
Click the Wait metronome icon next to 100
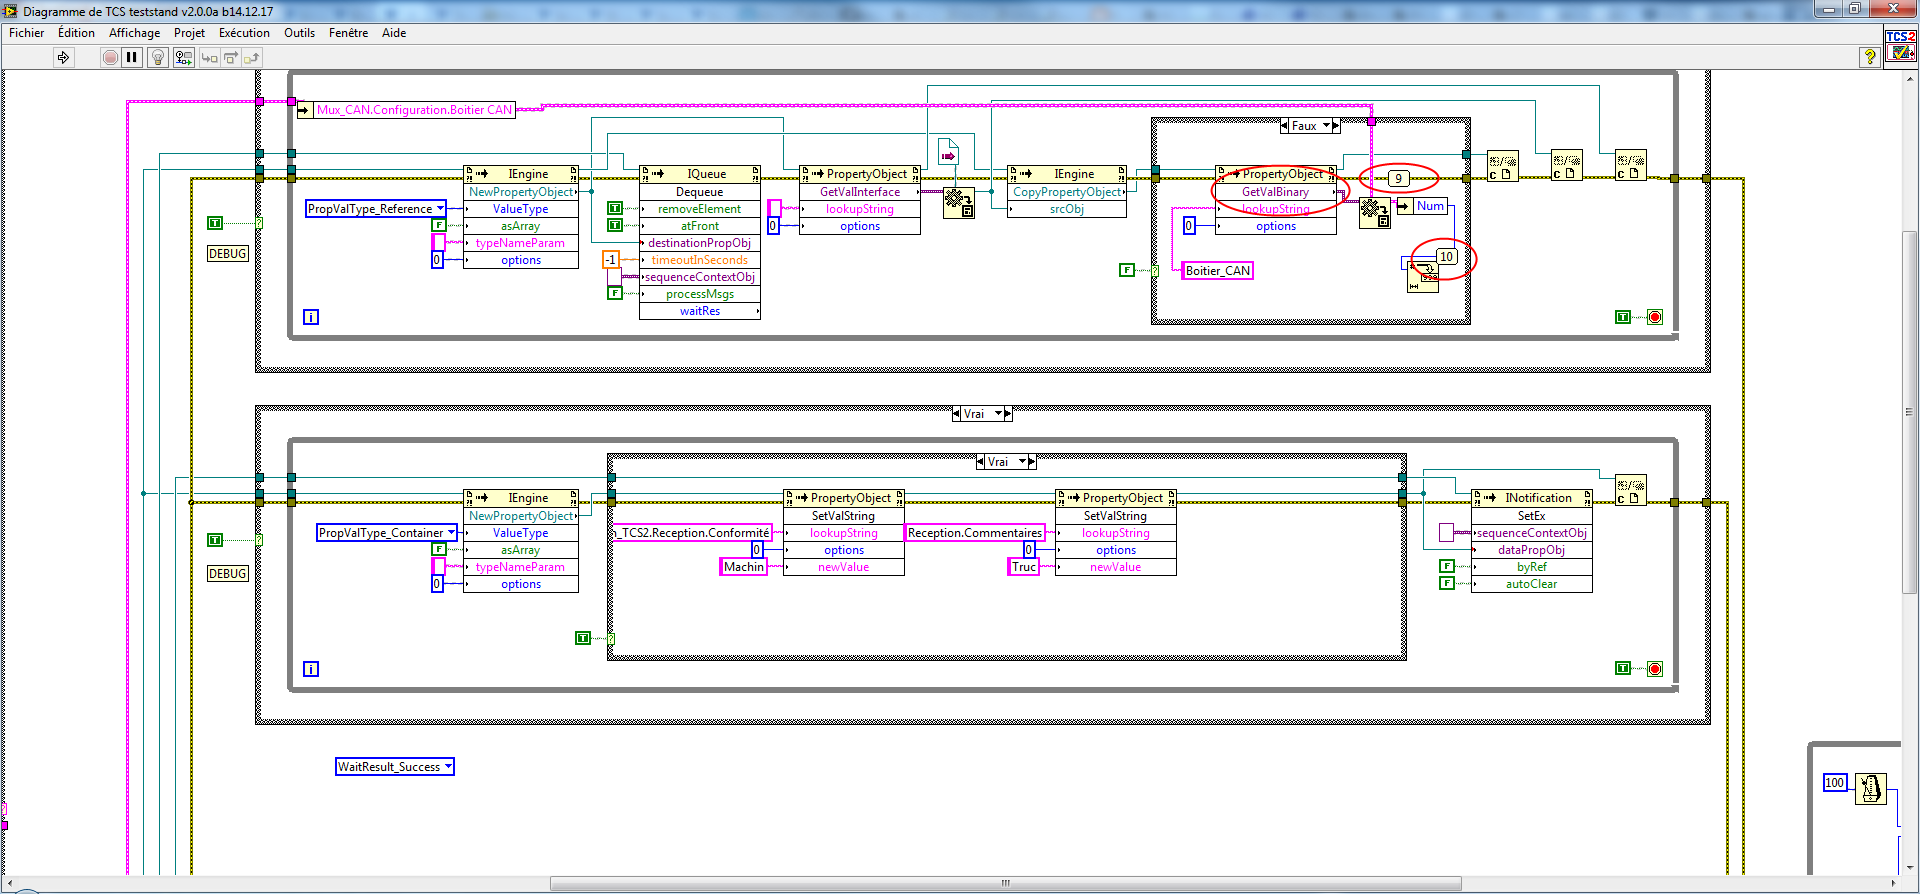(x=1871, y=788)
